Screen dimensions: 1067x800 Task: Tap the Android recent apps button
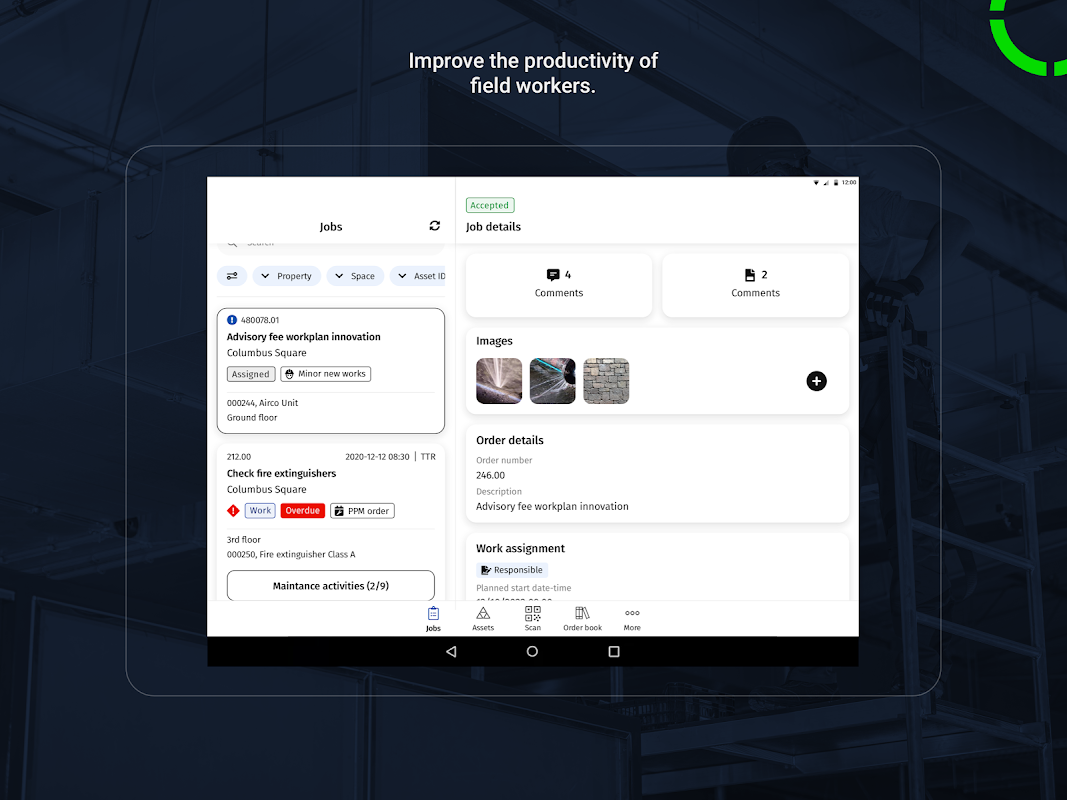pos(614,652)
